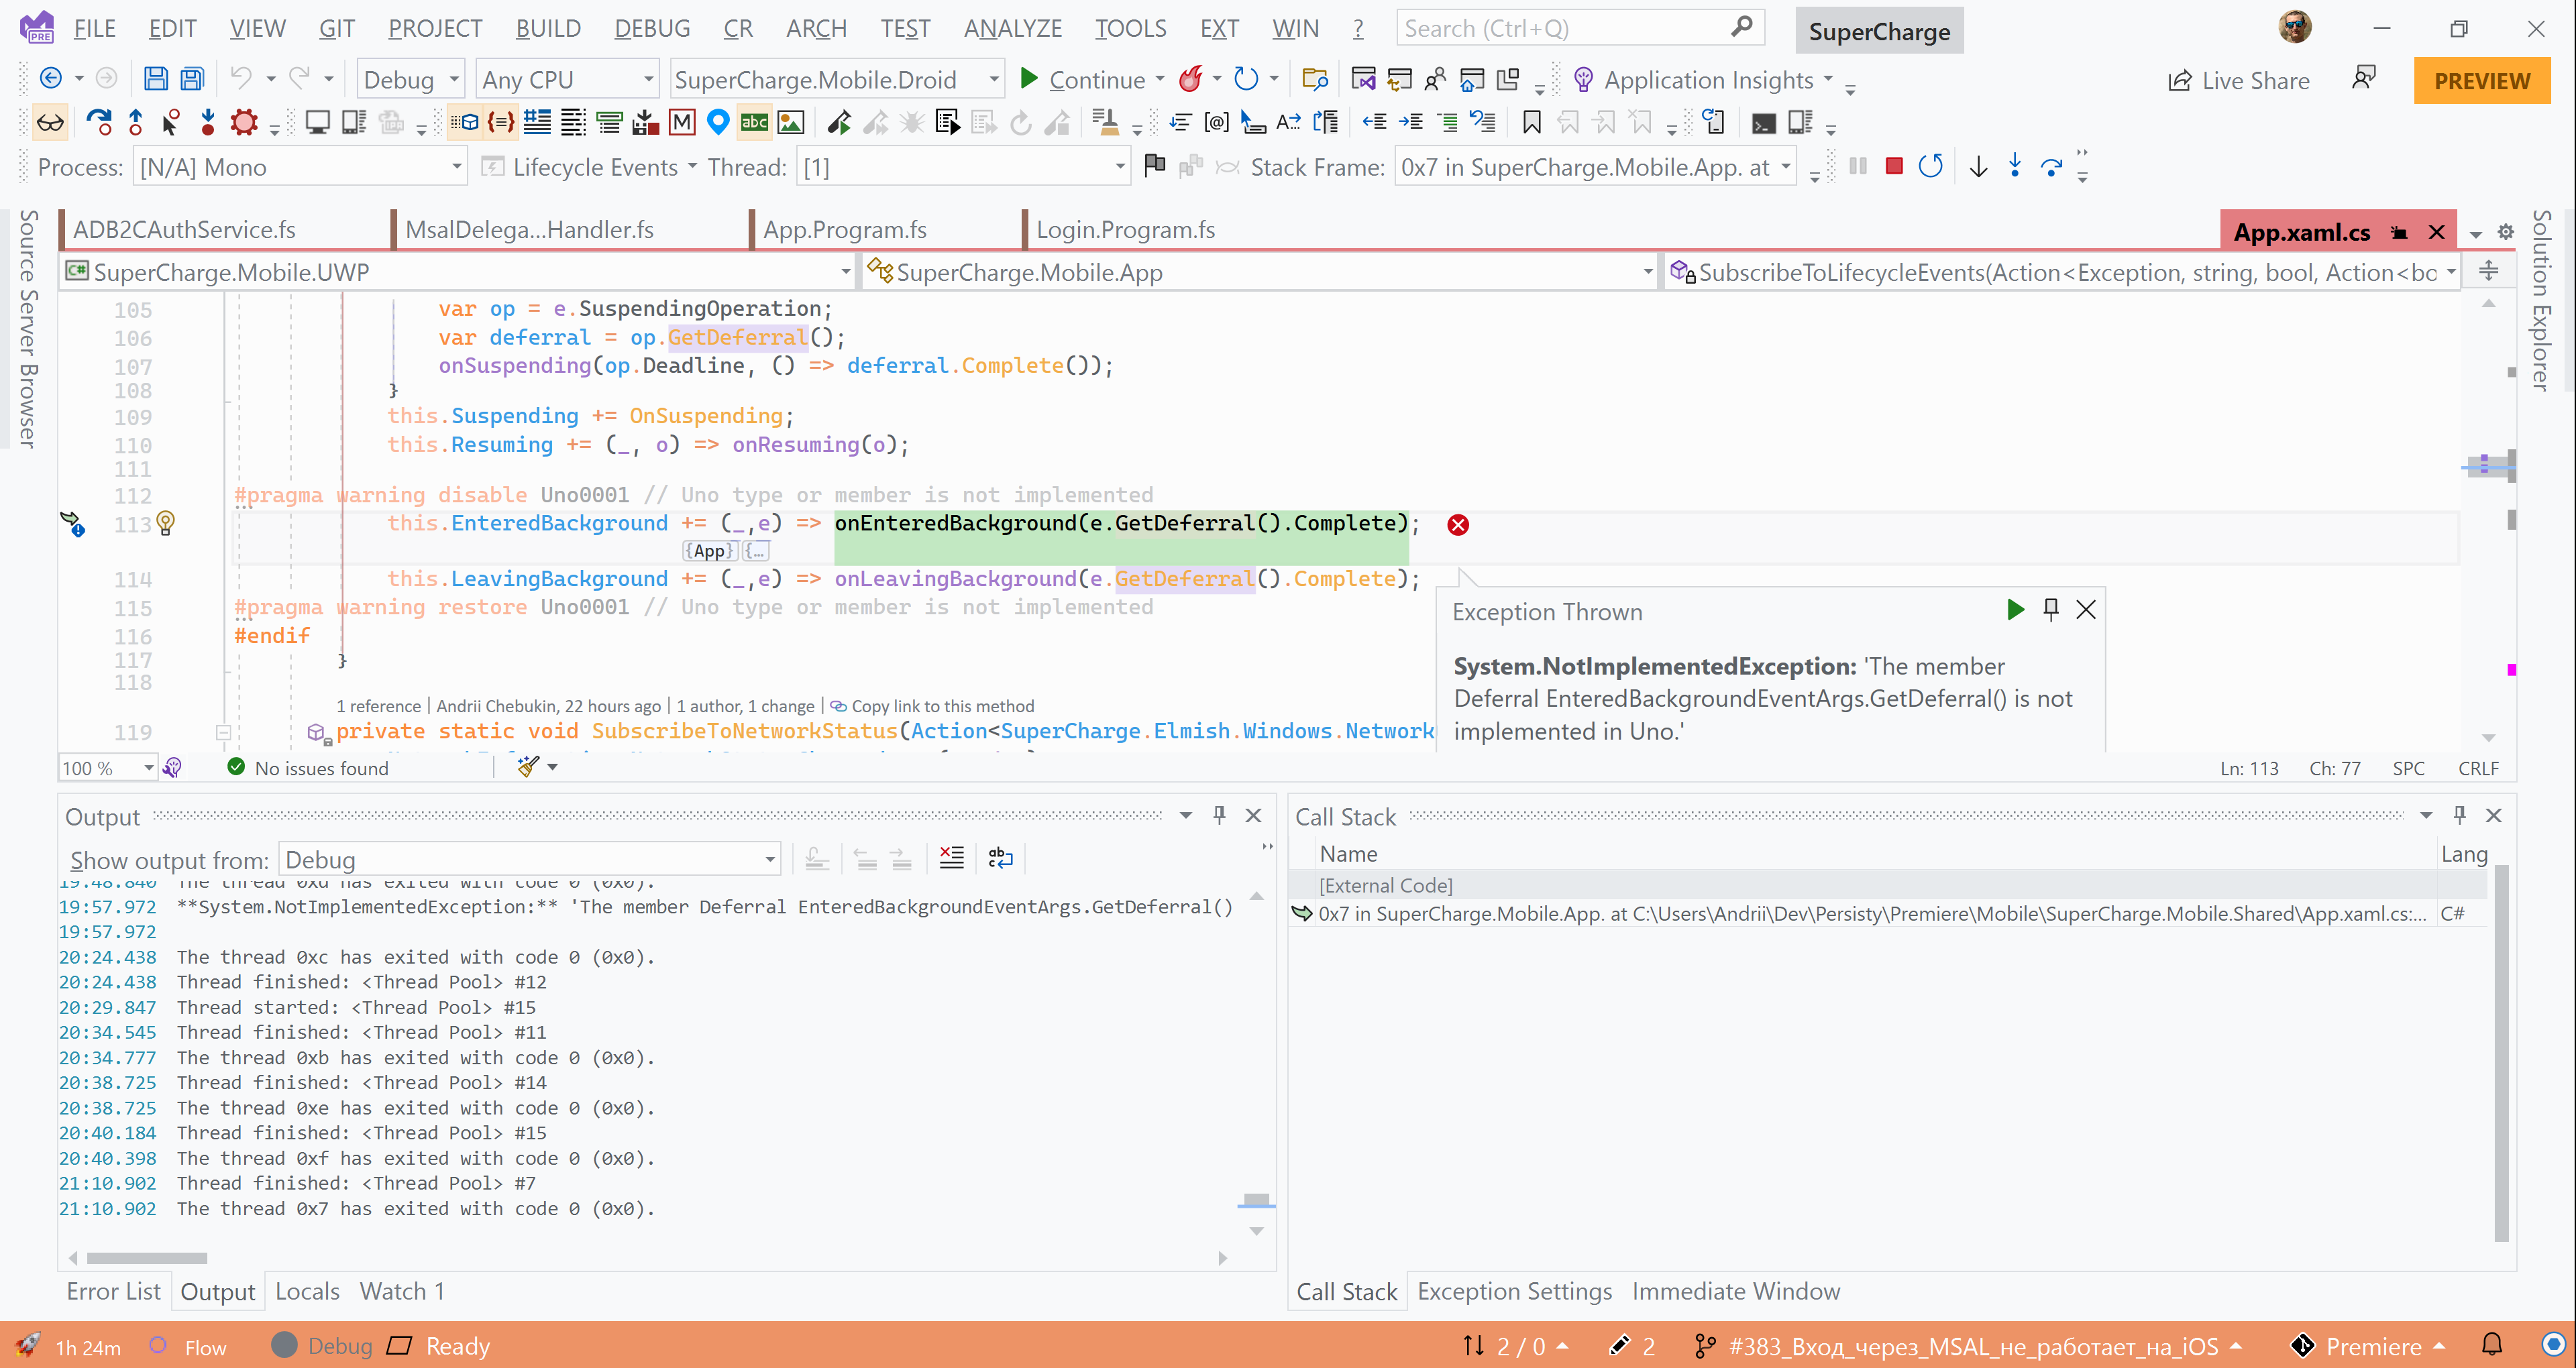Open the GIT menu
This screenshot has height=1368, width=2576.
pyautogui.click(x=336, y=28)
